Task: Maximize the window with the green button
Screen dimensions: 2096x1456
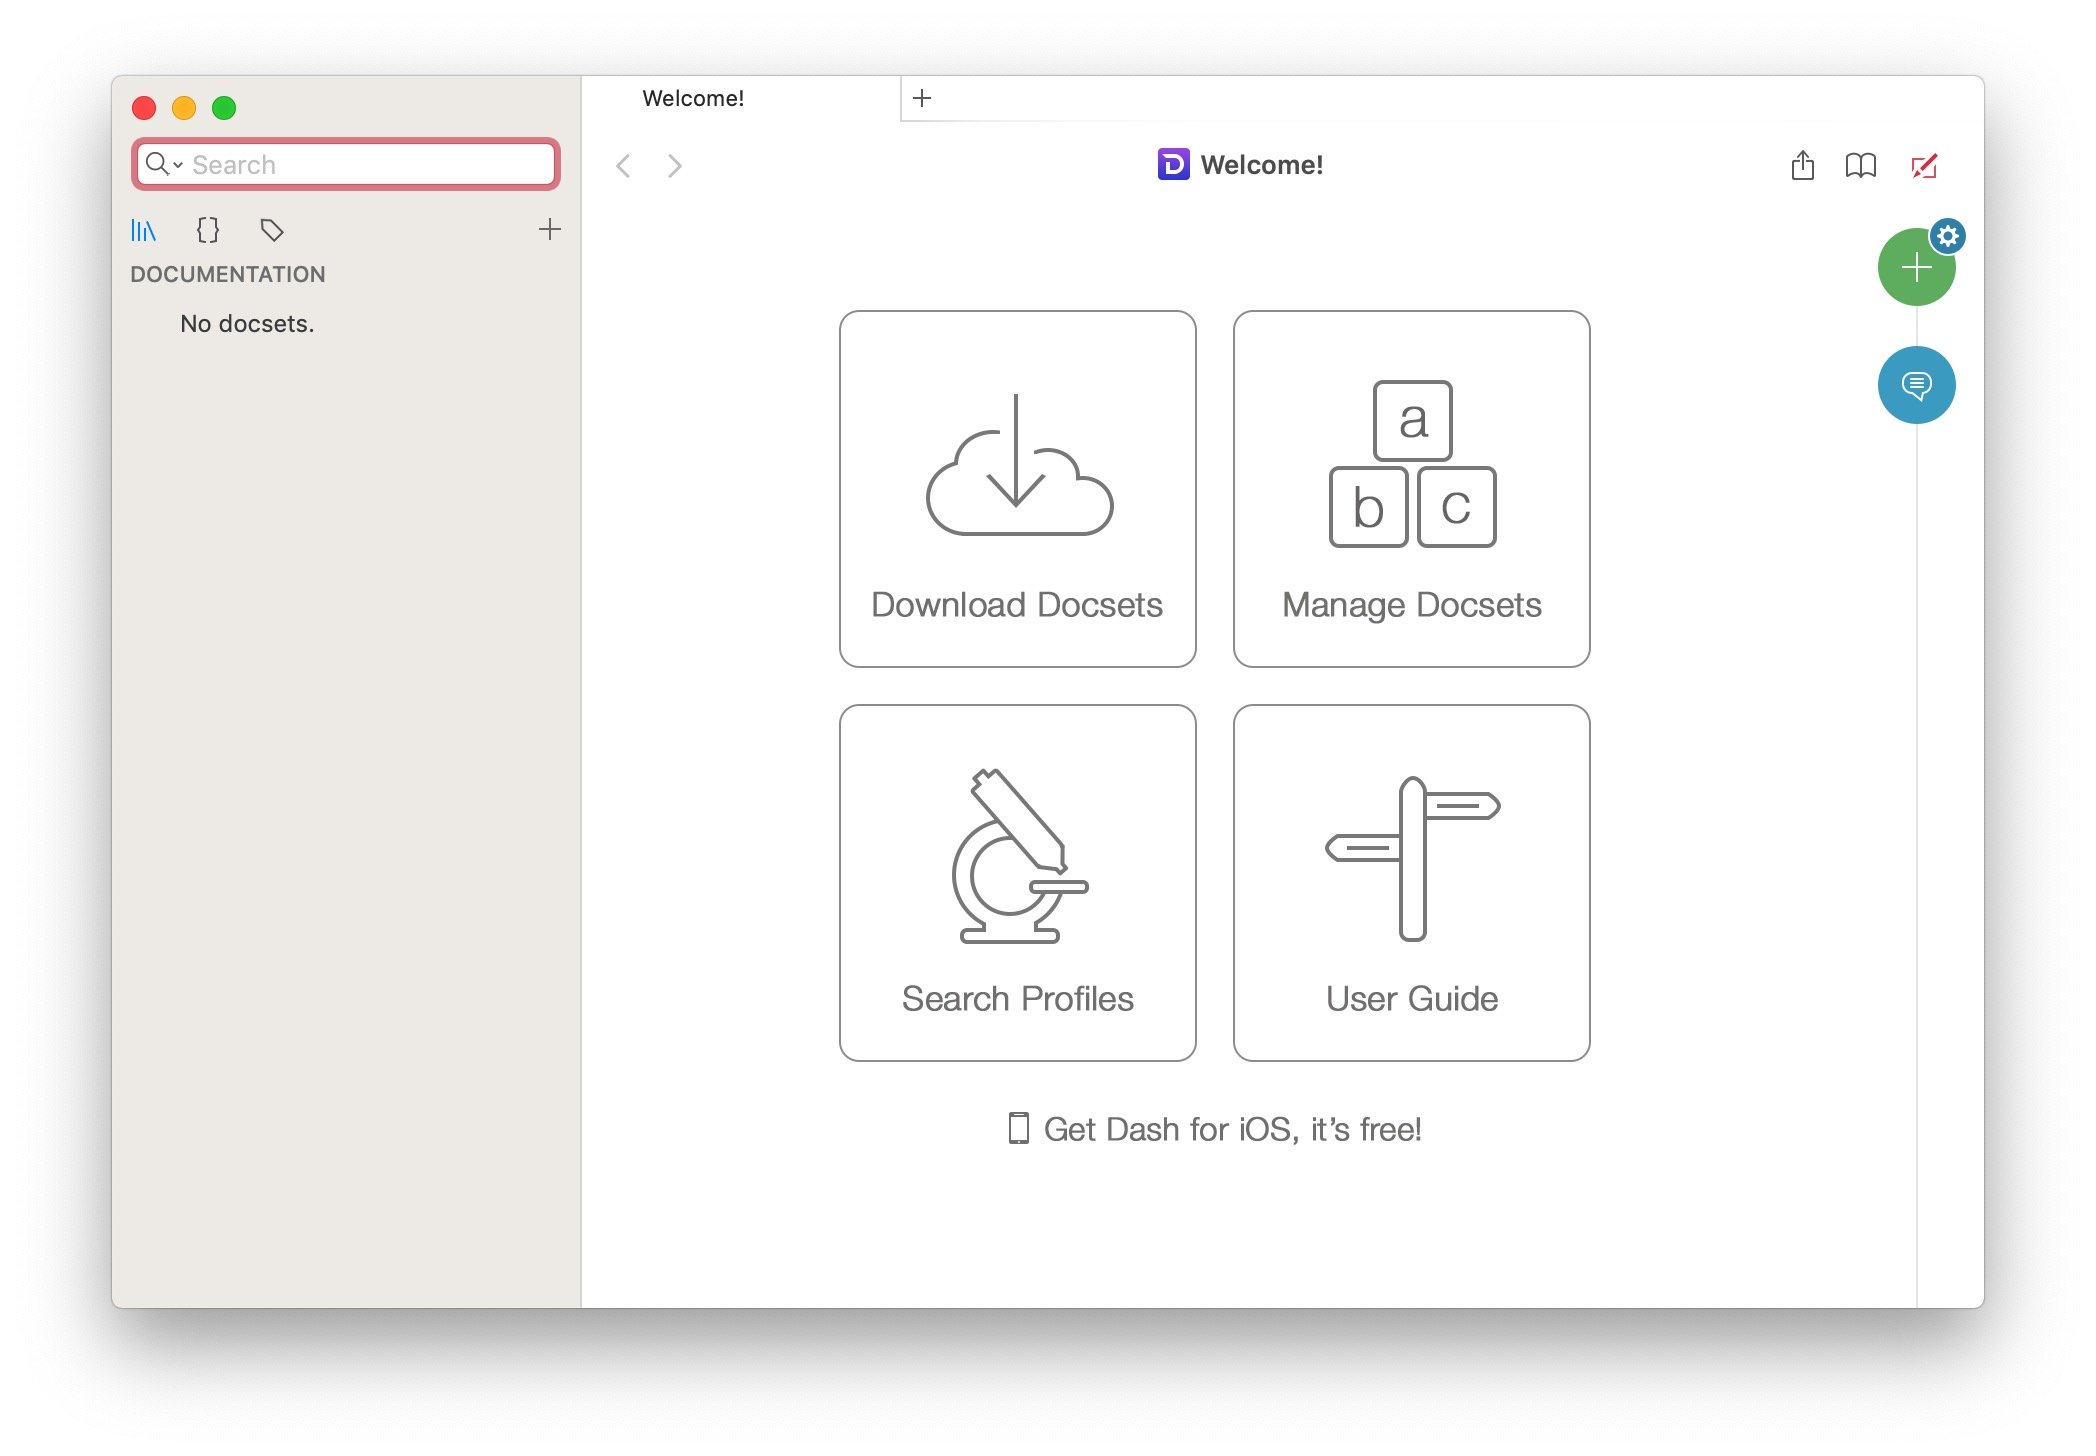Action: tap(224, 108)
